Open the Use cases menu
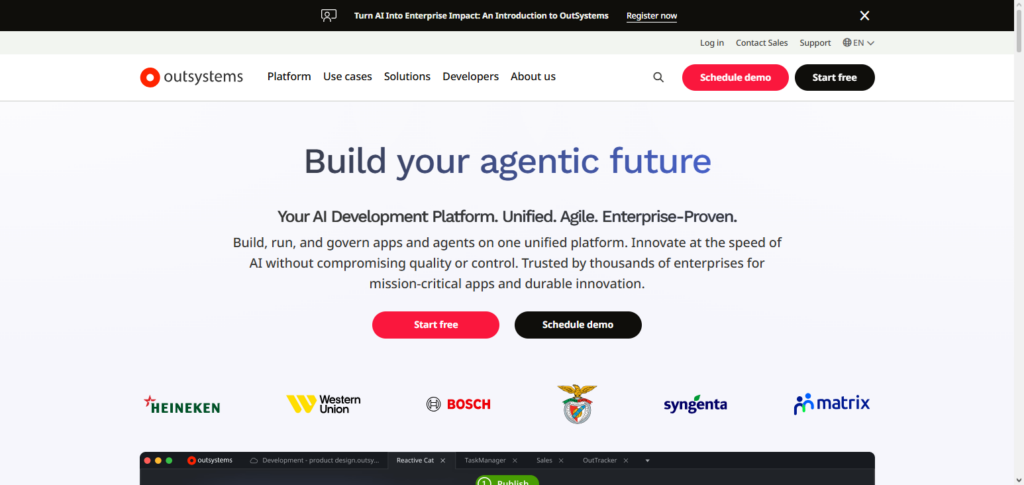Screen dimensions: 1024x485 (x=347, y=76)
